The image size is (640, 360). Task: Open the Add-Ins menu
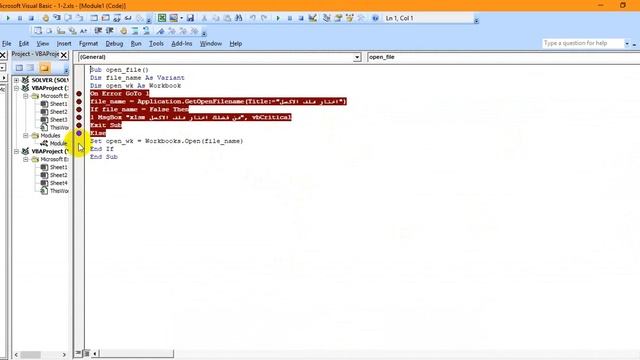(x=182, y=44)
